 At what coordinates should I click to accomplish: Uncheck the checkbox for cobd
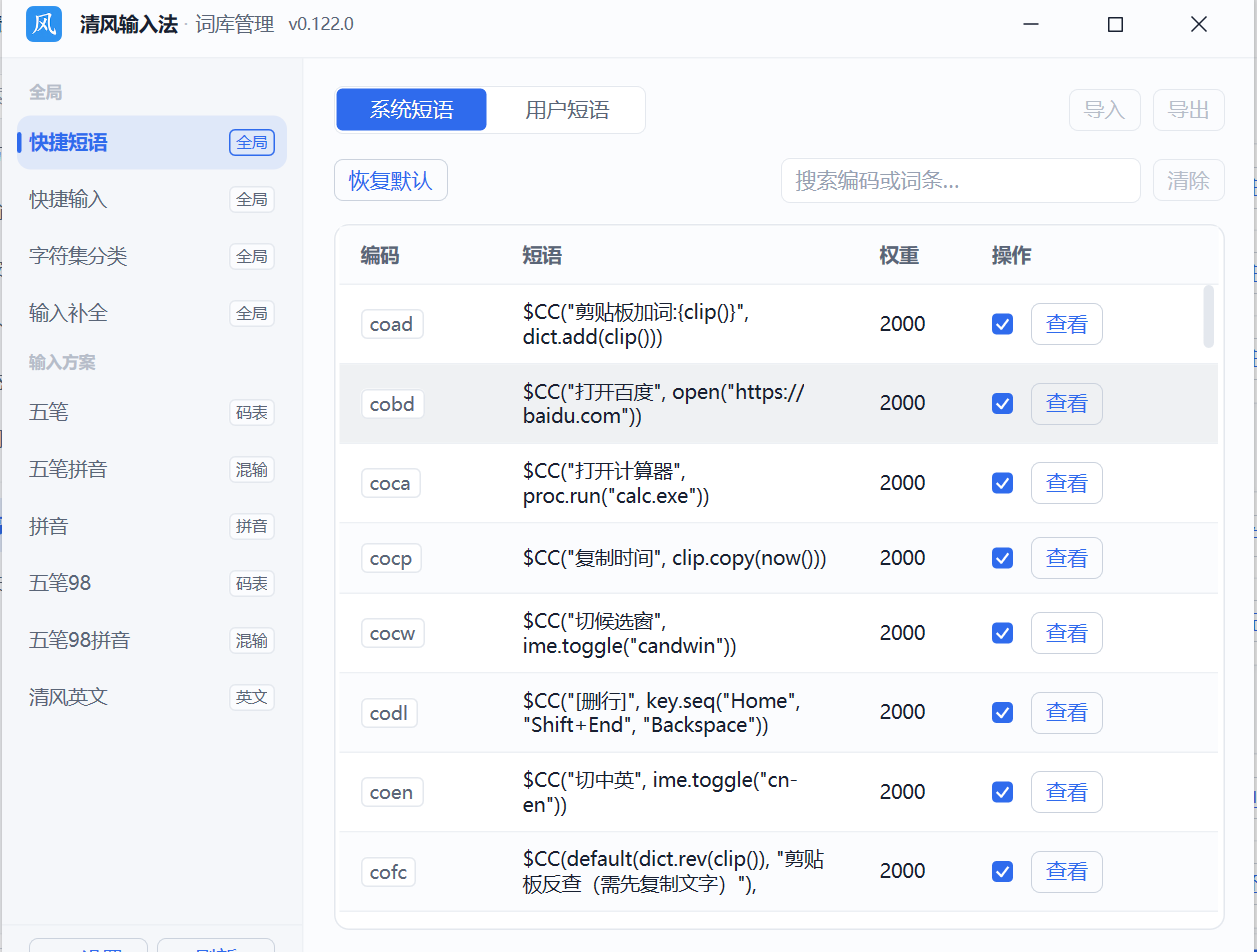pyautogui.click(x=1002, y=403)
